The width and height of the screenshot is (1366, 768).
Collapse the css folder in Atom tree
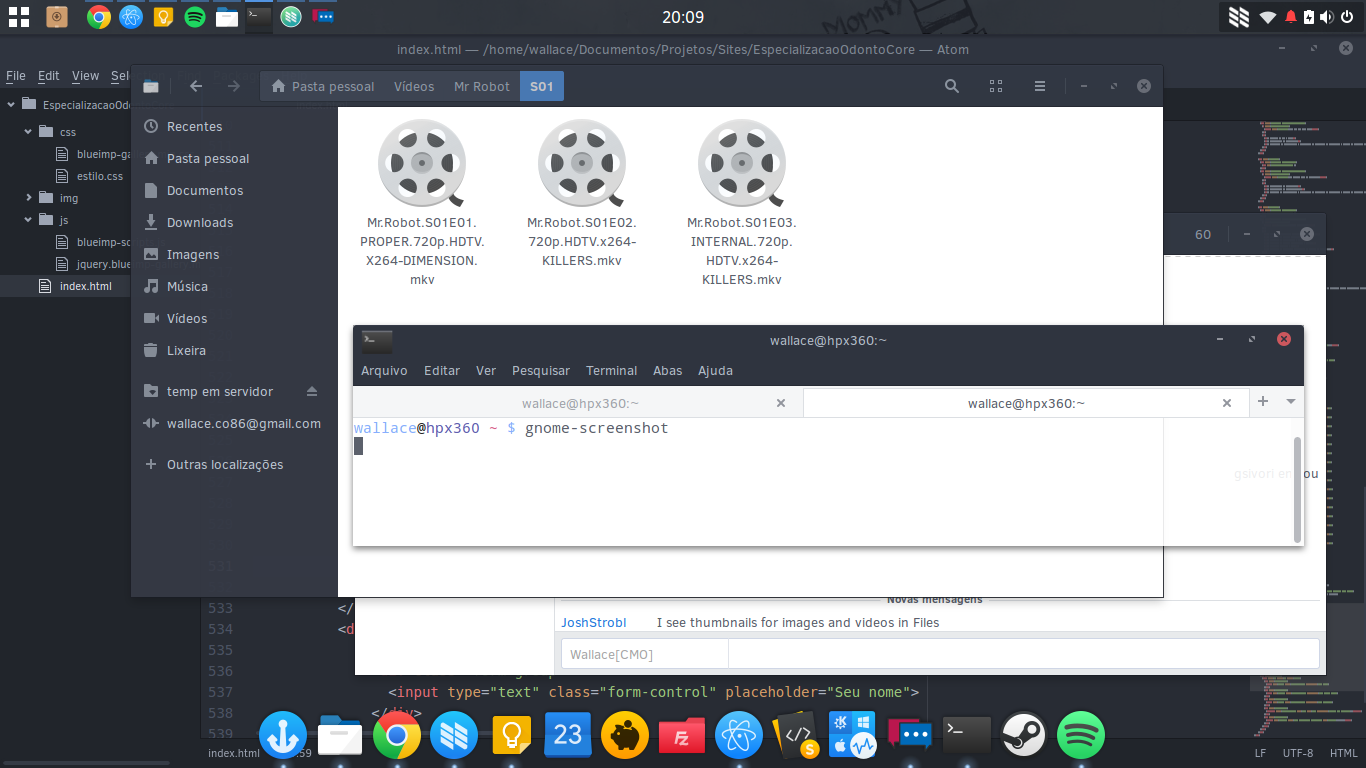pos(30,131)
